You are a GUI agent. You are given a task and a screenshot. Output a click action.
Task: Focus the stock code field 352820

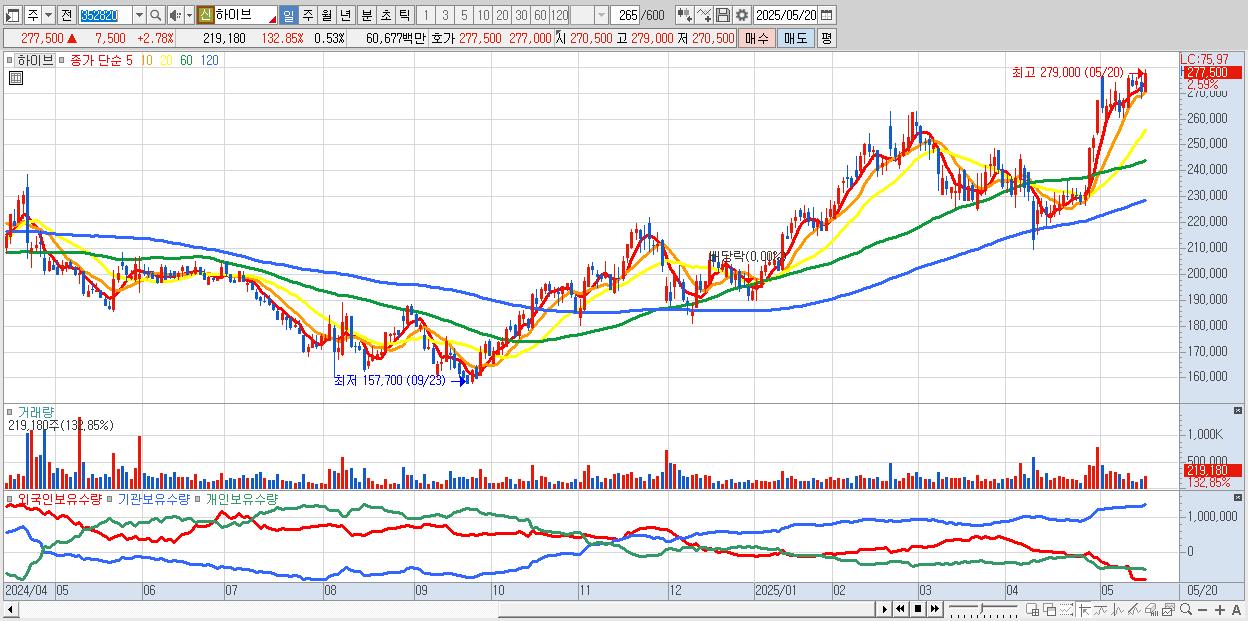pyautogui.click(x=105, y=15)
